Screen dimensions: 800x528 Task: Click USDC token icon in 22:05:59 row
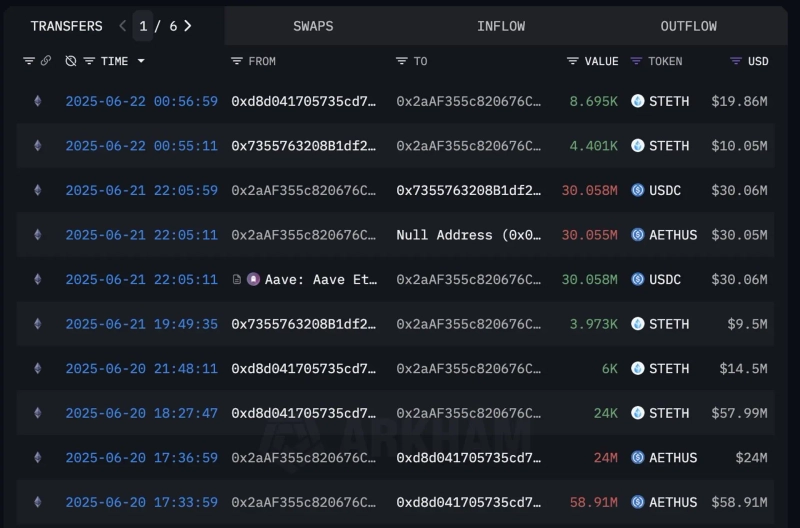[638, 190]
